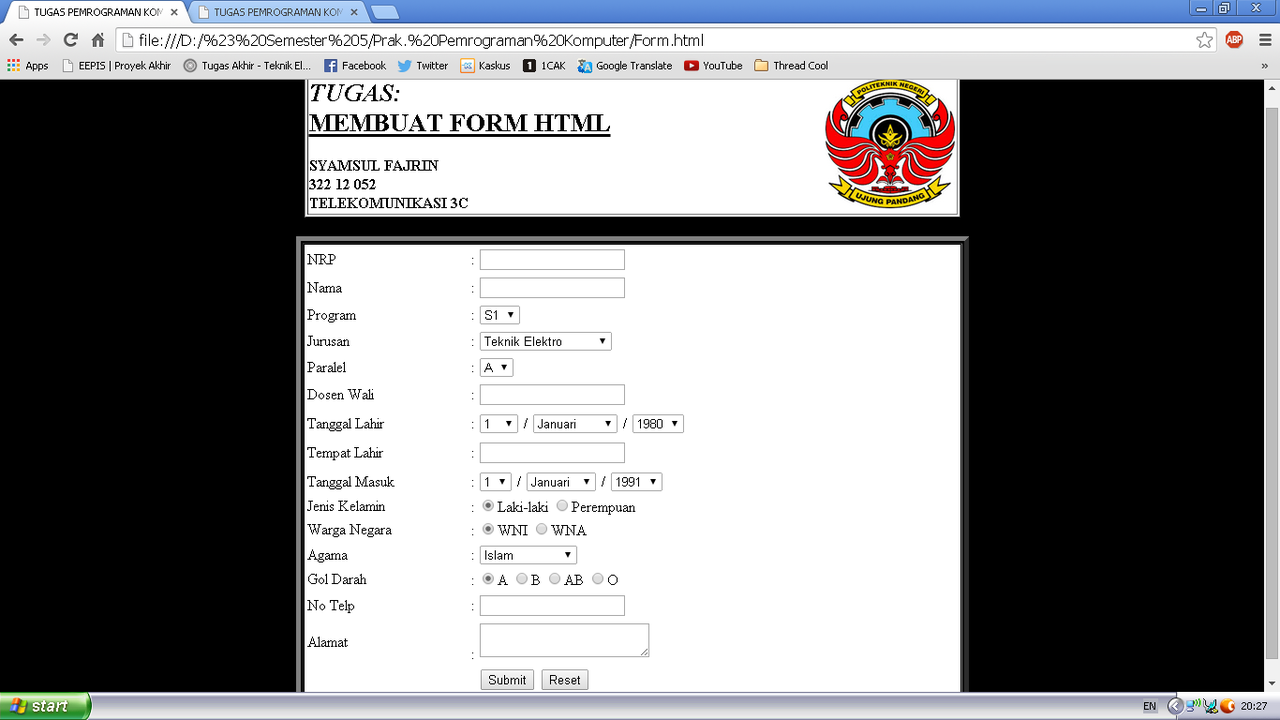This screenshot has width=1280, height=720.
Task: Select blood type A radio button
Action: pos(488,578)
